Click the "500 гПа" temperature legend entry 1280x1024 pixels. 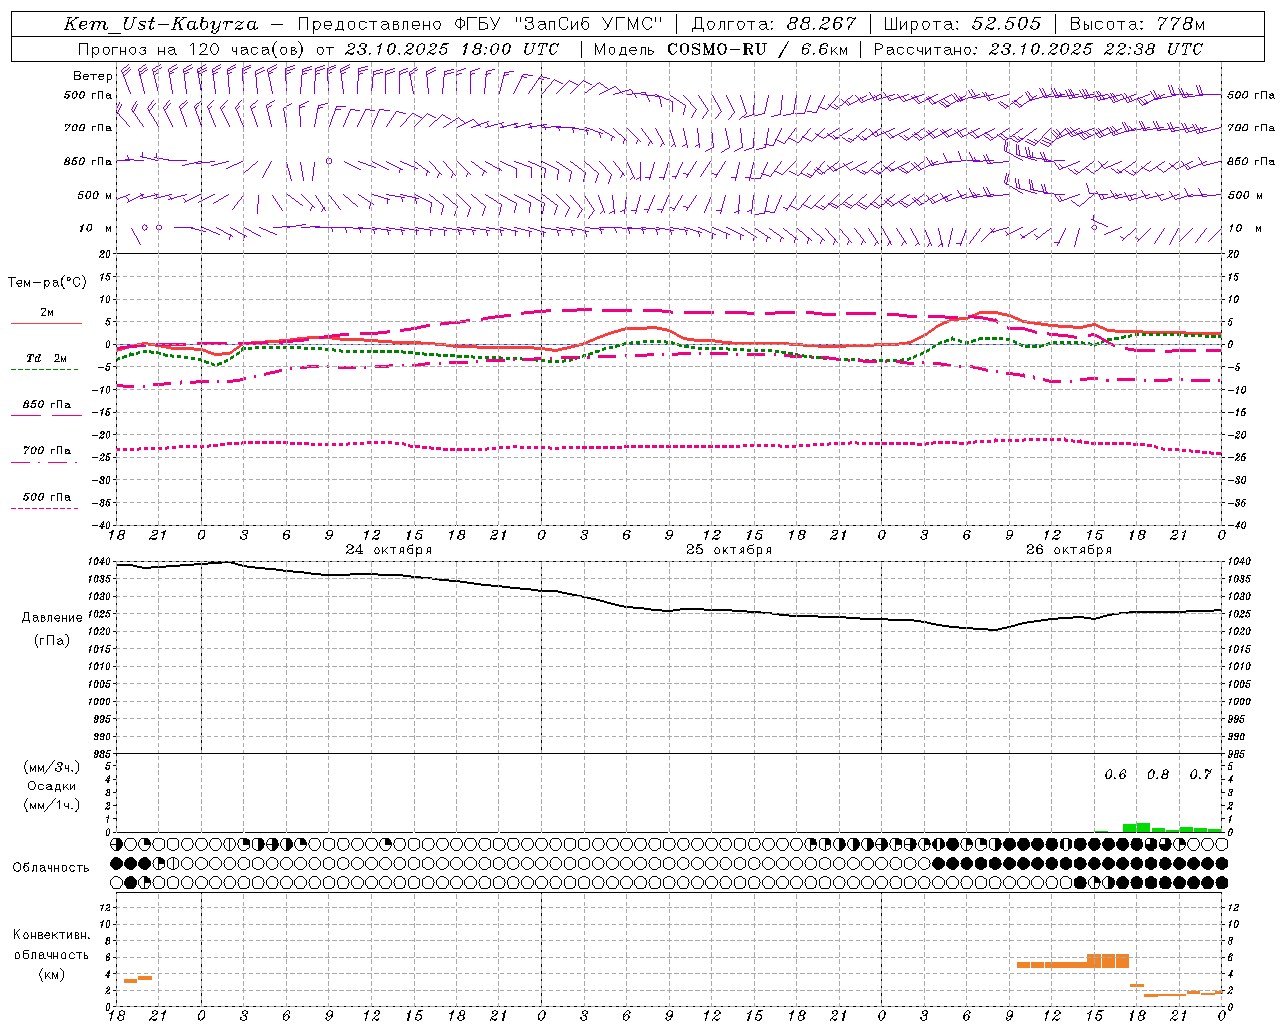[47, 497]
